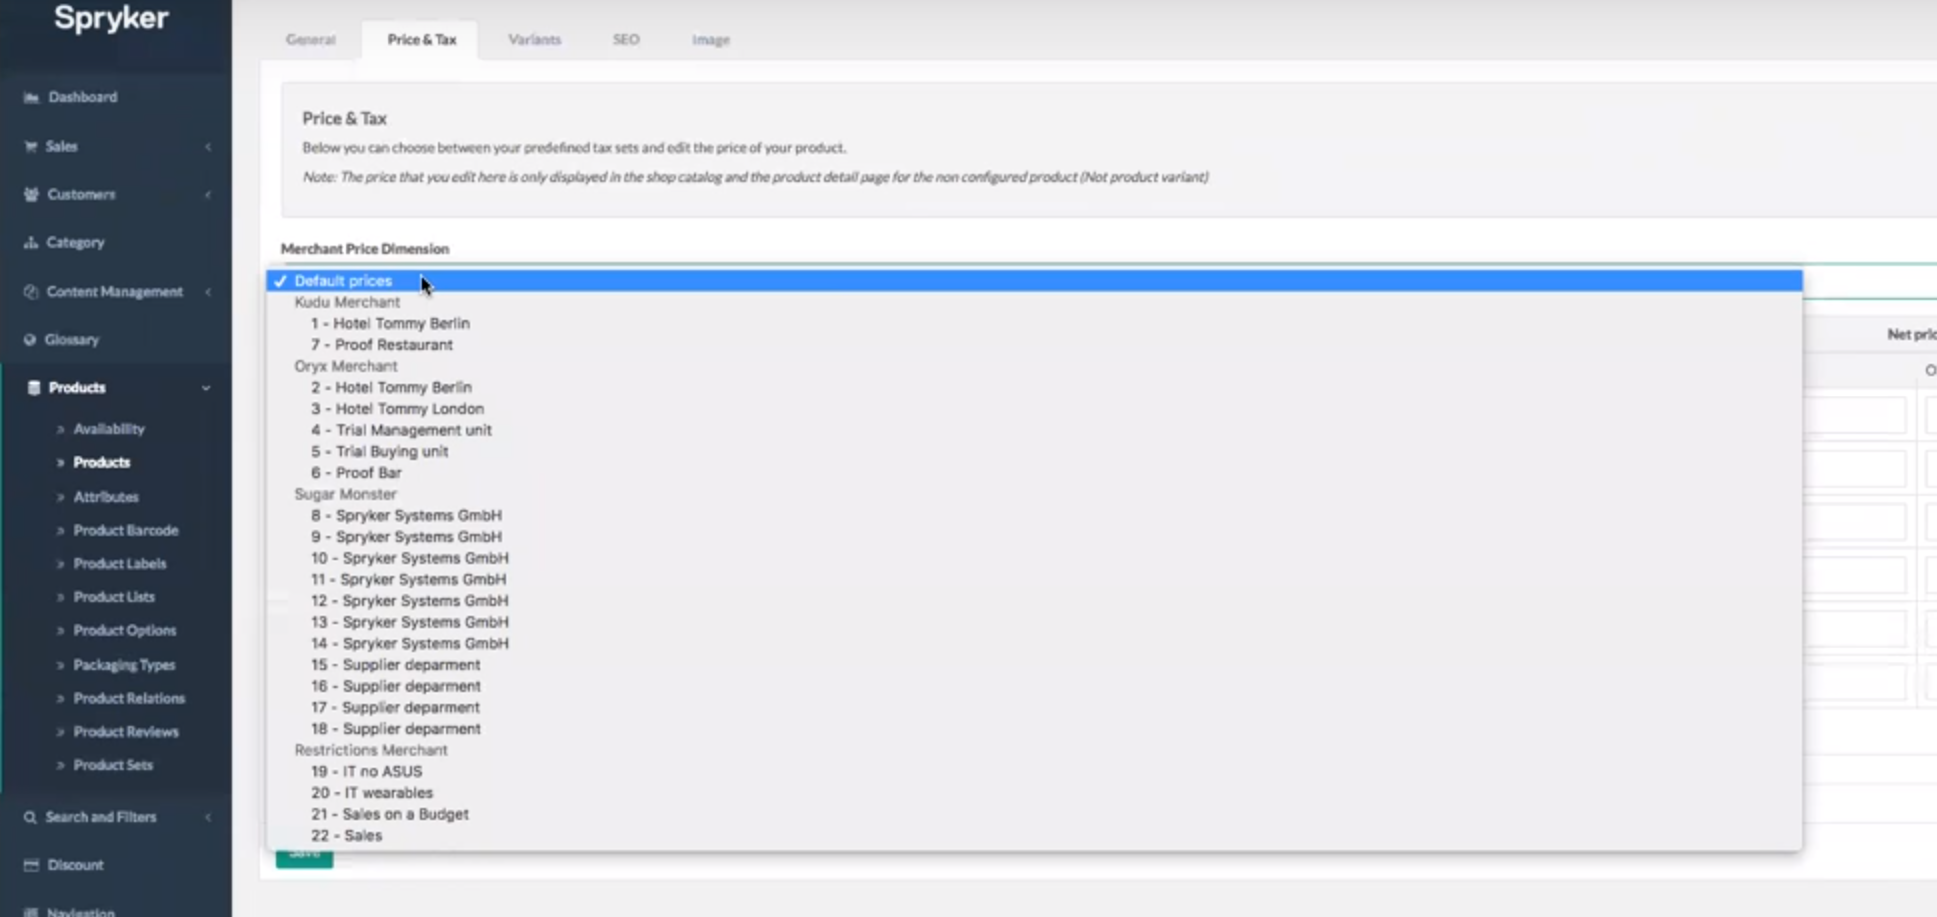Open Product Barcode submenu item
The image size is (1937, 917).
[x=126, y=531]
